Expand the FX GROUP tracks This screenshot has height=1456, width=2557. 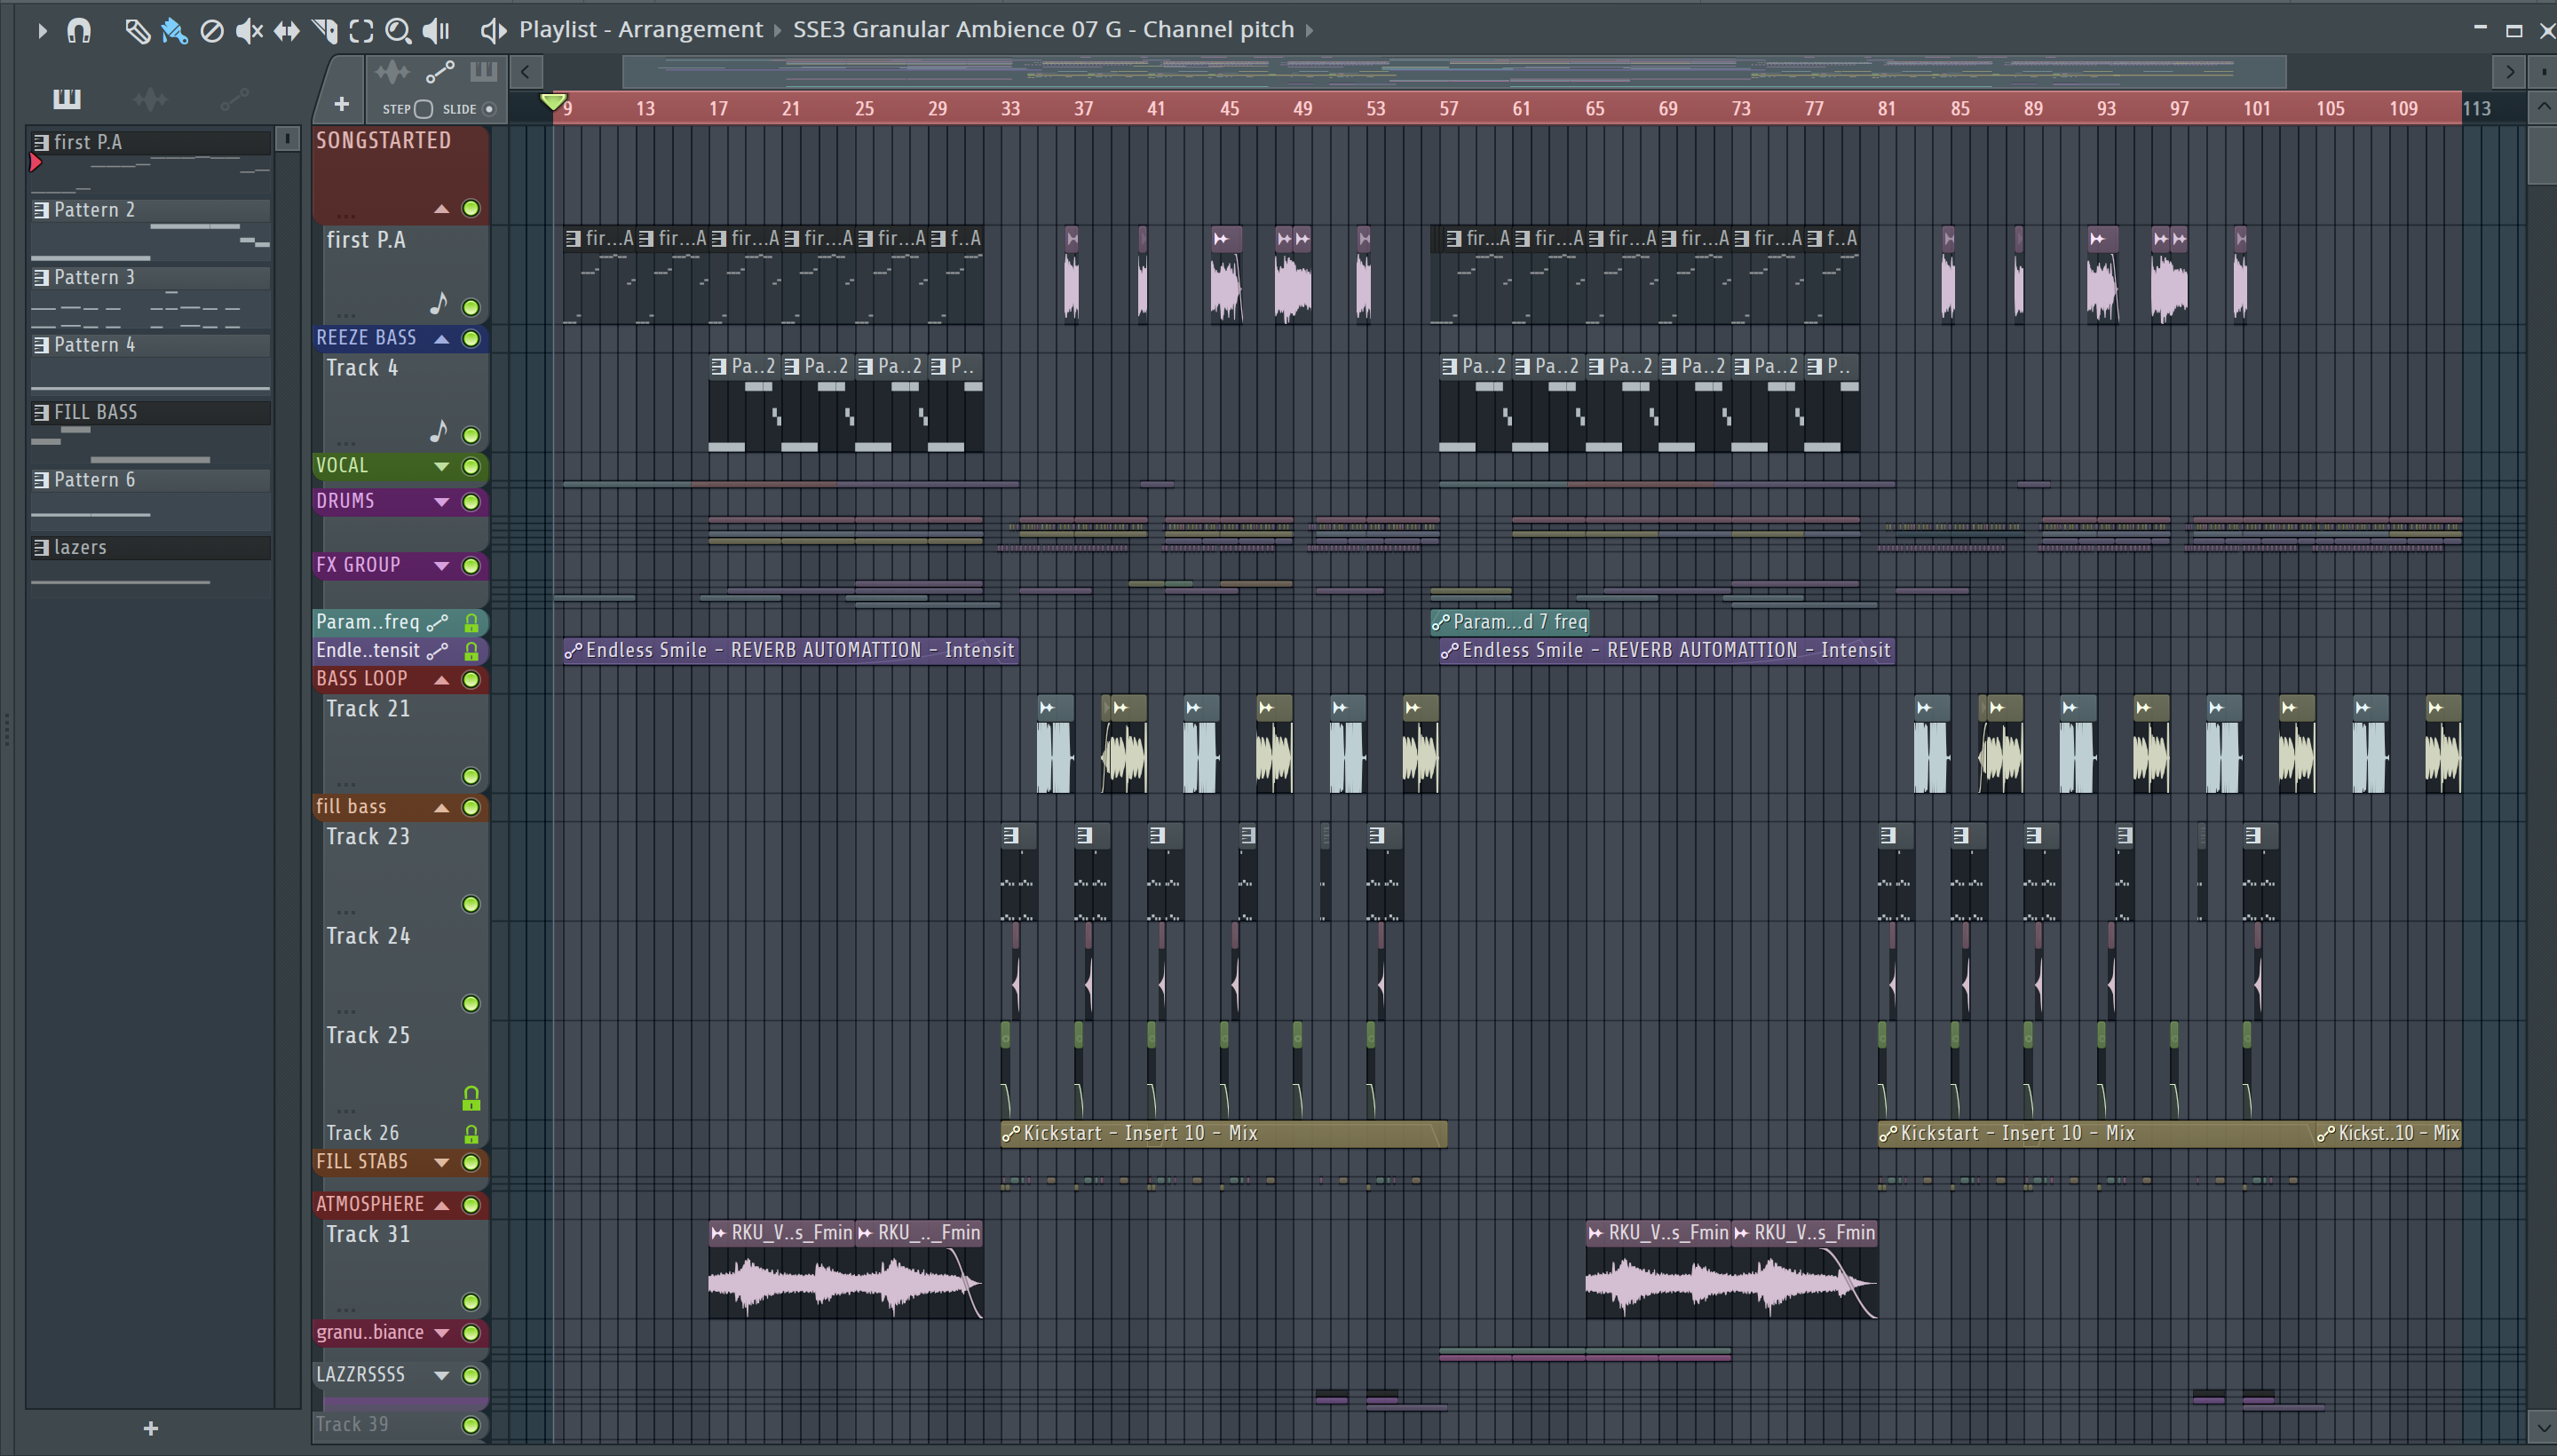click(x=441, y=565)
